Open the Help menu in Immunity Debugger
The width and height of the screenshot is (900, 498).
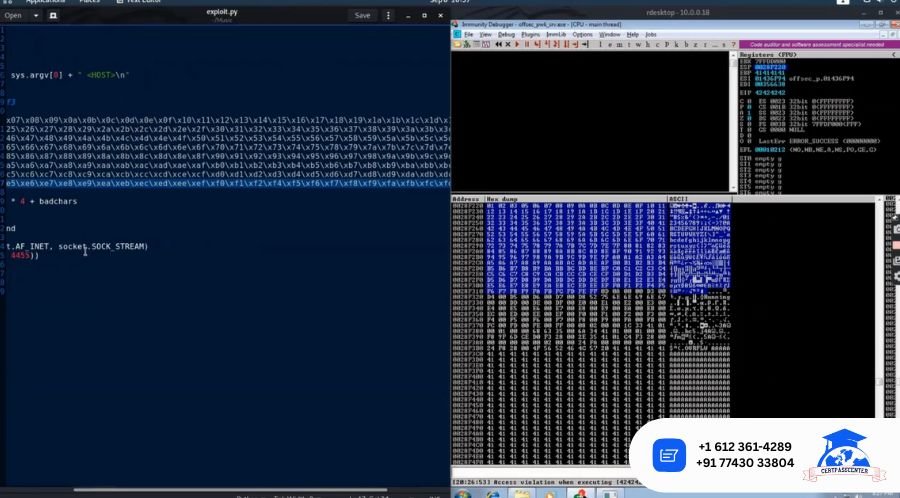tap(633, 34)
